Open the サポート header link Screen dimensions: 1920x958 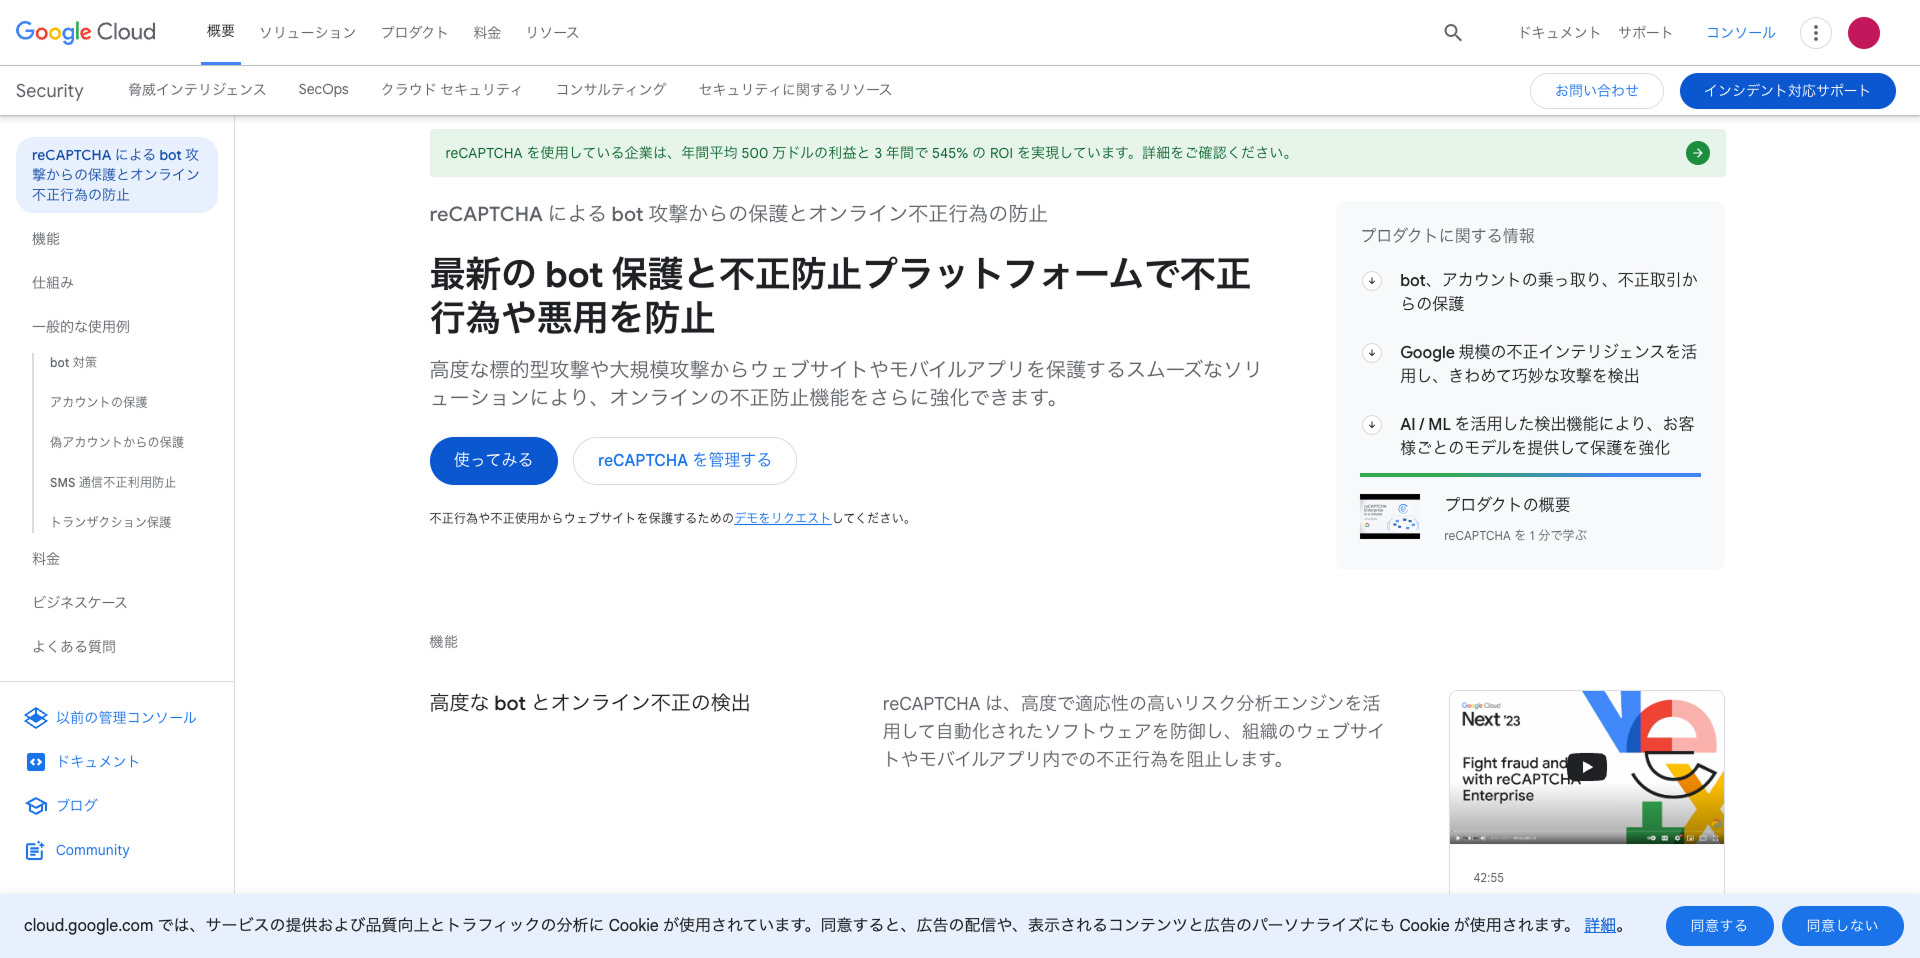(1645, 33)
